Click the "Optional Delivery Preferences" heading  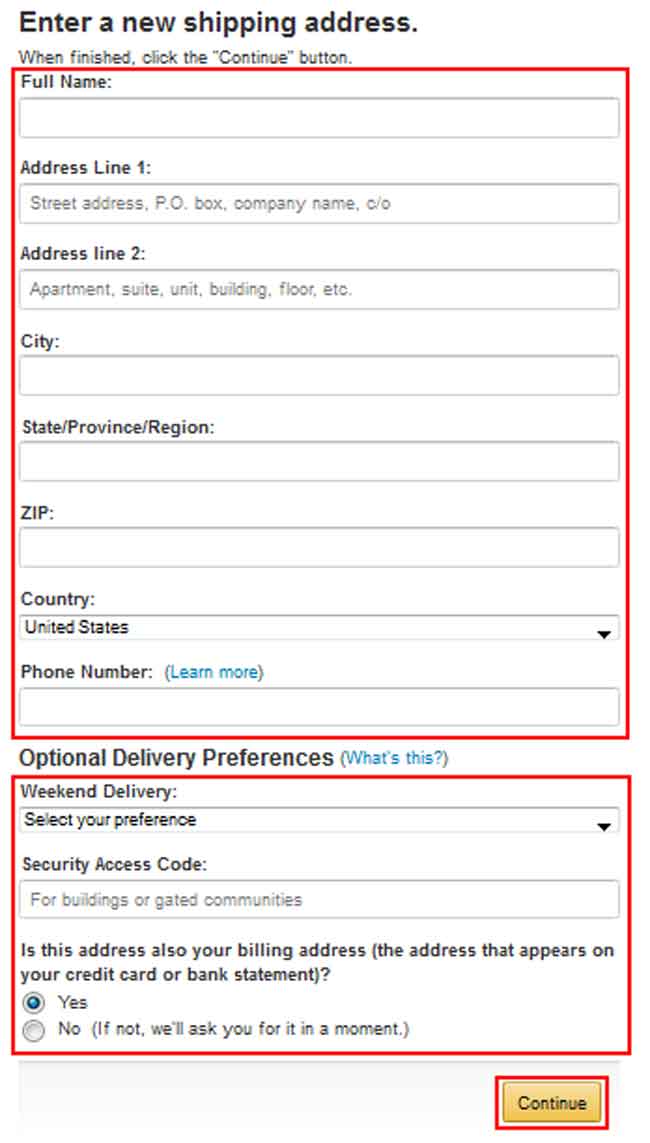click(176, 758)
